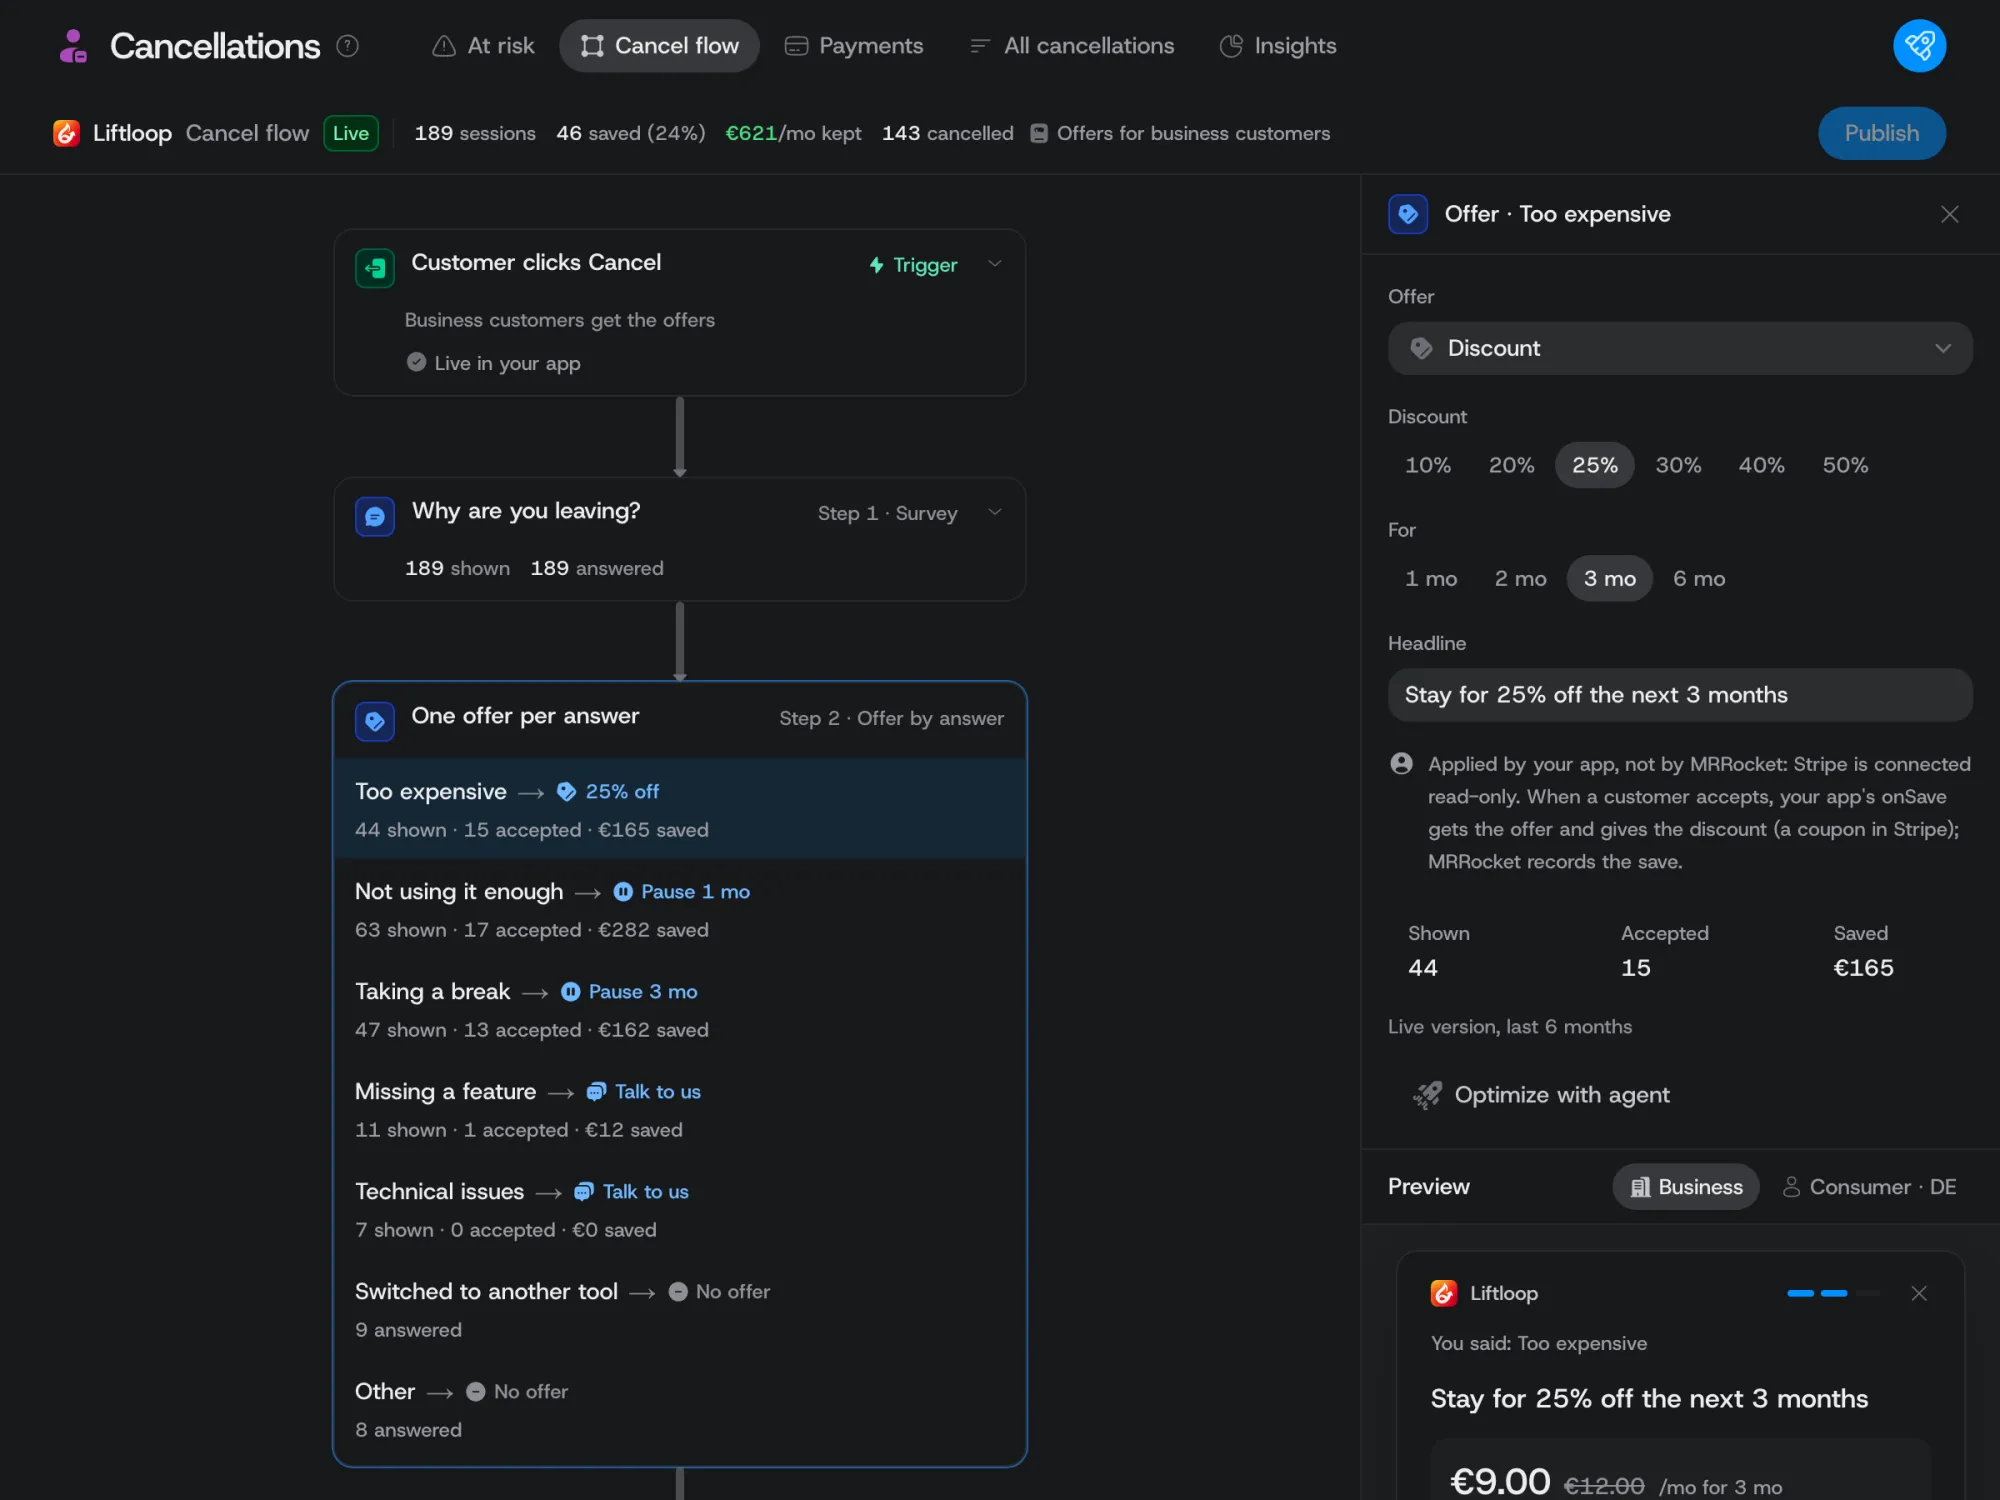Click the Live status badge
The width and height of the screenshot is (2000, 1500).
pos(351,133)
